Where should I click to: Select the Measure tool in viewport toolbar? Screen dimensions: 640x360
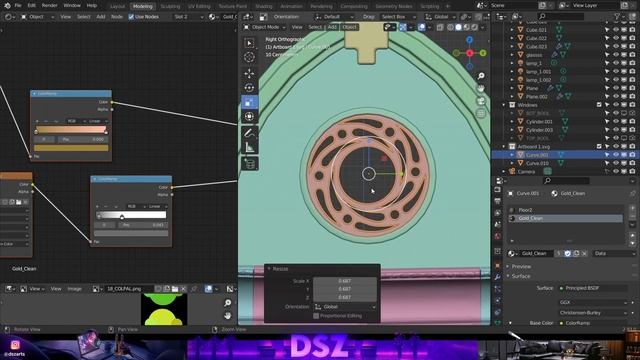point(249,147)
